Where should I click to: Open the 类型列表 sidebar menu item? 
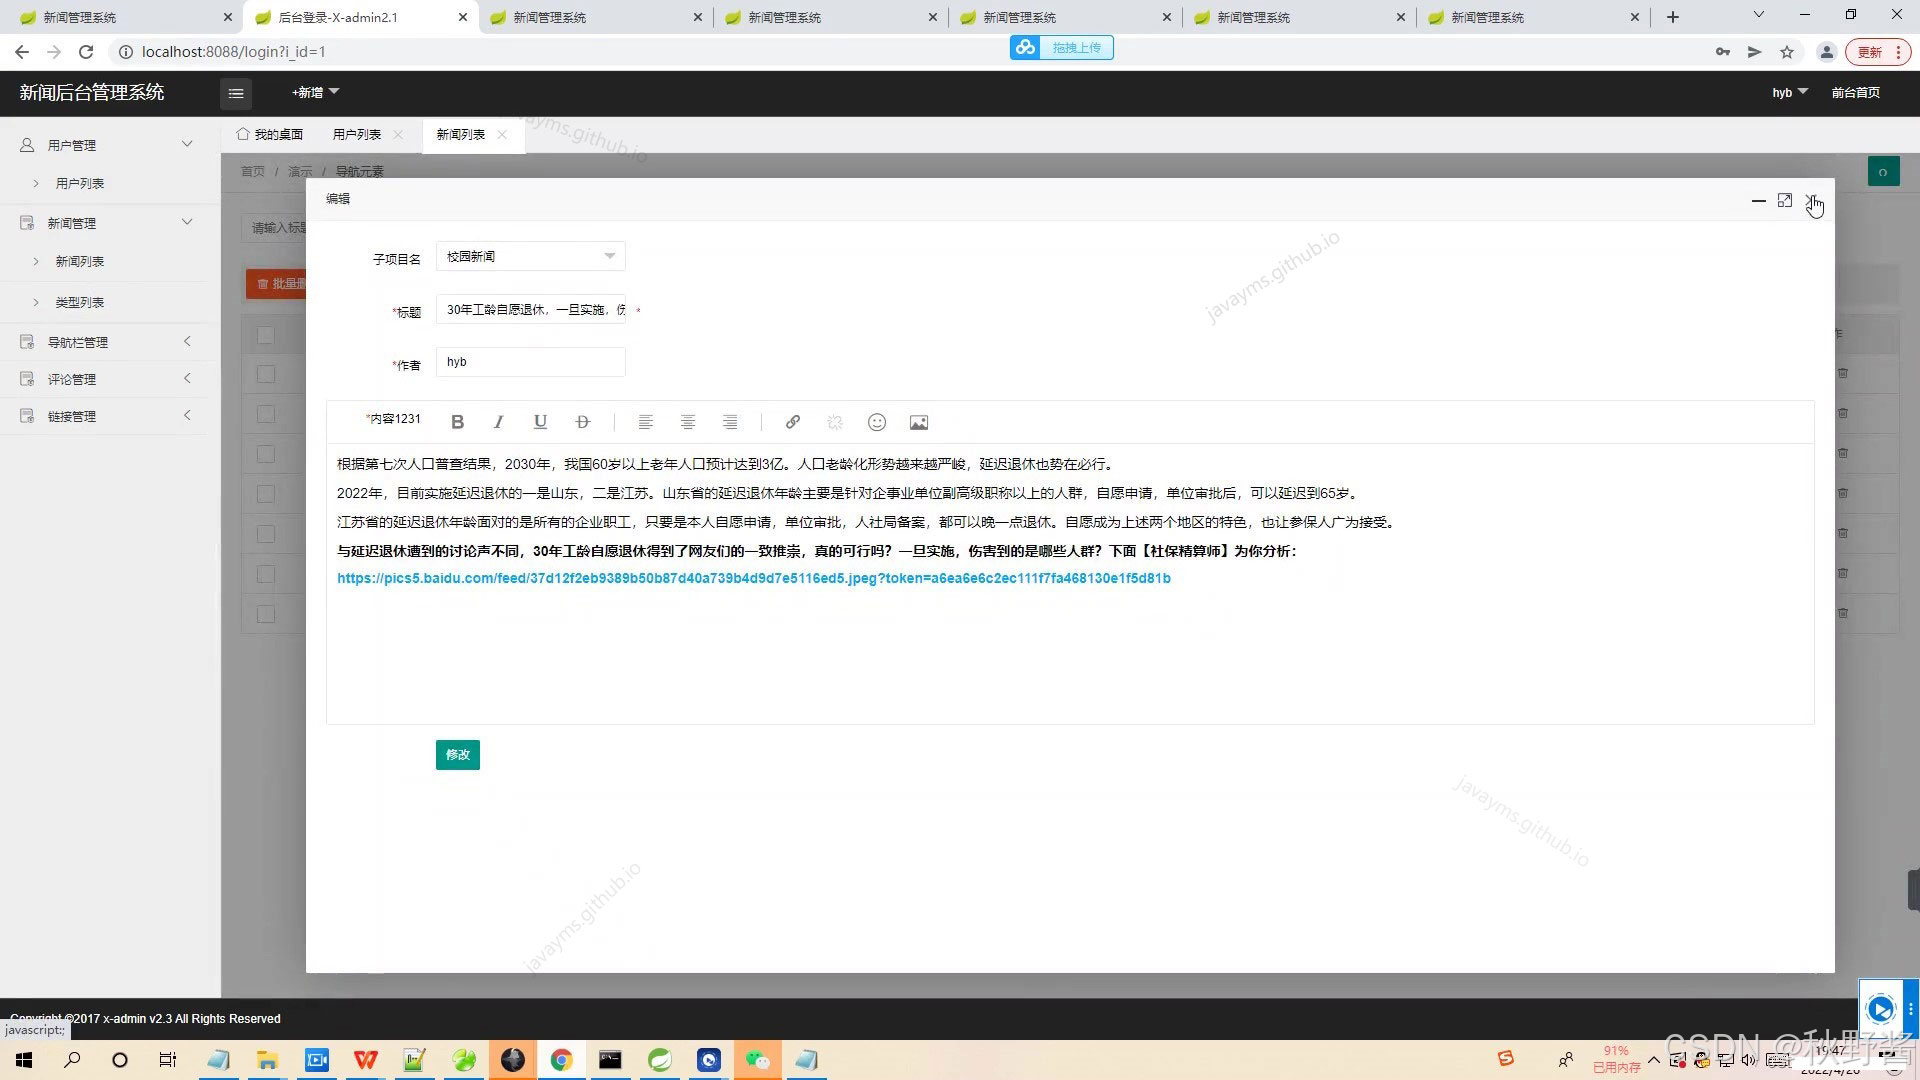(x=80, y=302)
